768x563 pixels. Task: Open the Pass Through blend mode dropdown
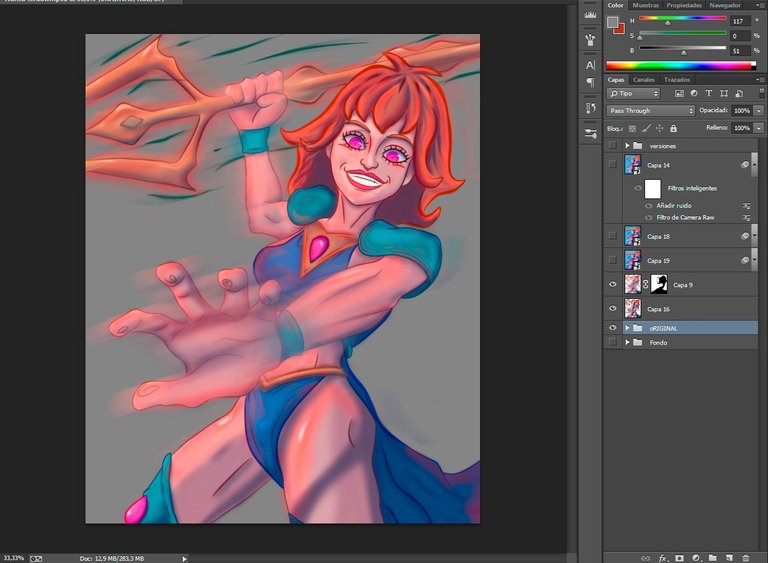pos(651,111)
